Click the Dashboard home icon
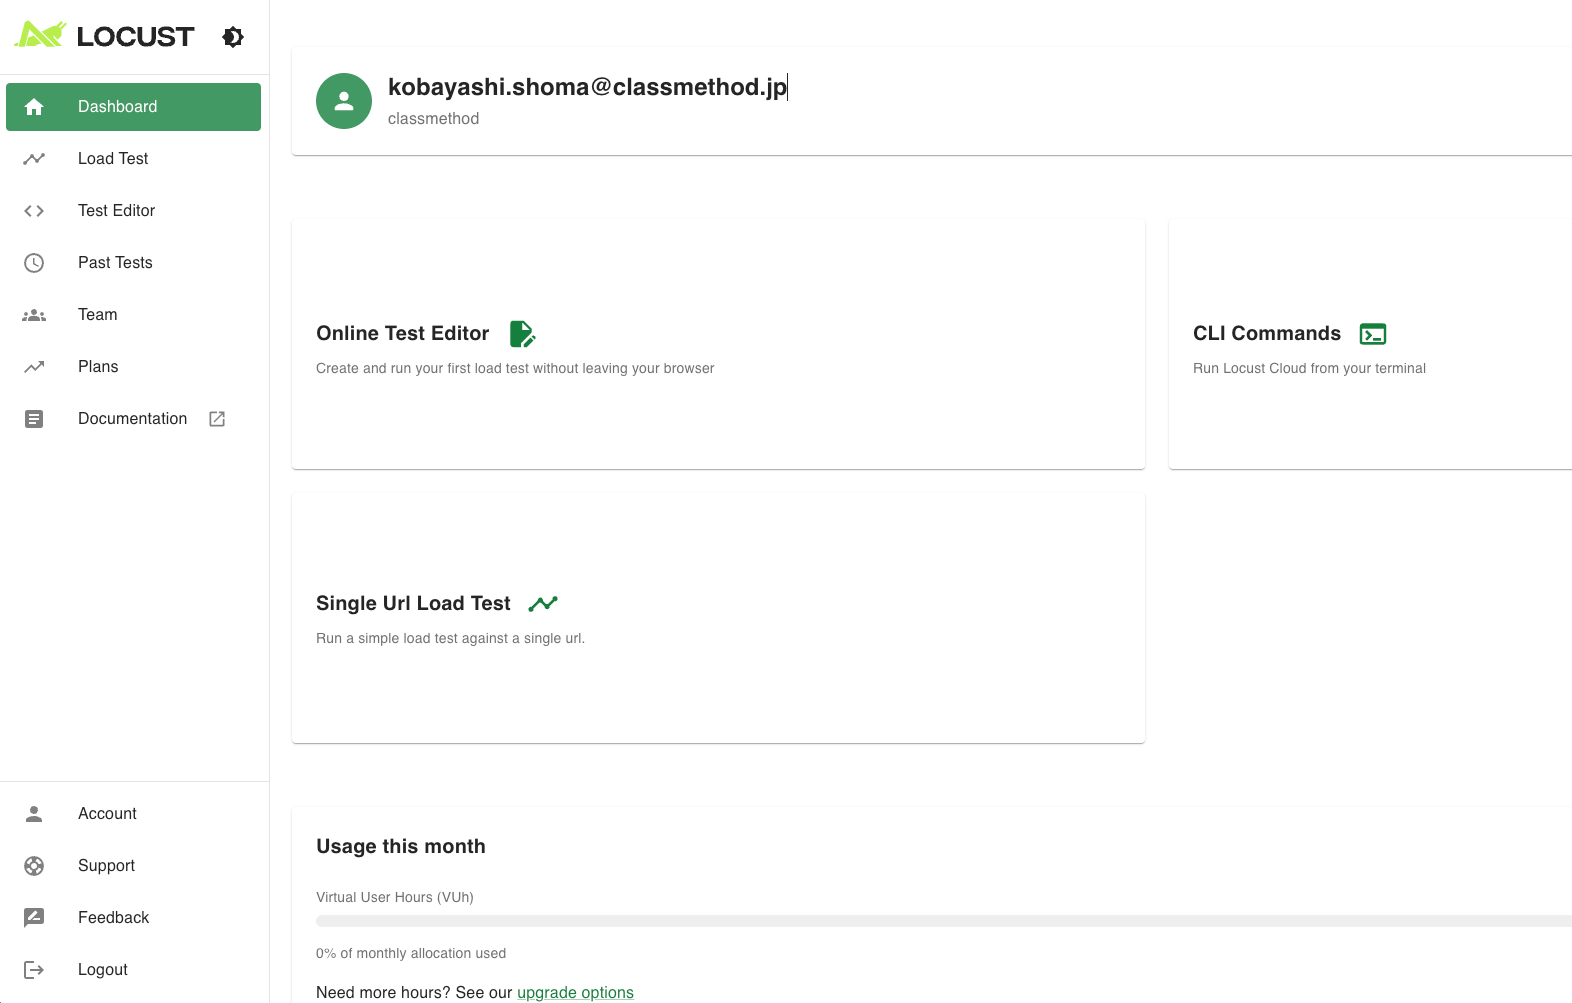Viewport: 1572px width, 1003px height. pyautogui.click(x=34, y=107)
